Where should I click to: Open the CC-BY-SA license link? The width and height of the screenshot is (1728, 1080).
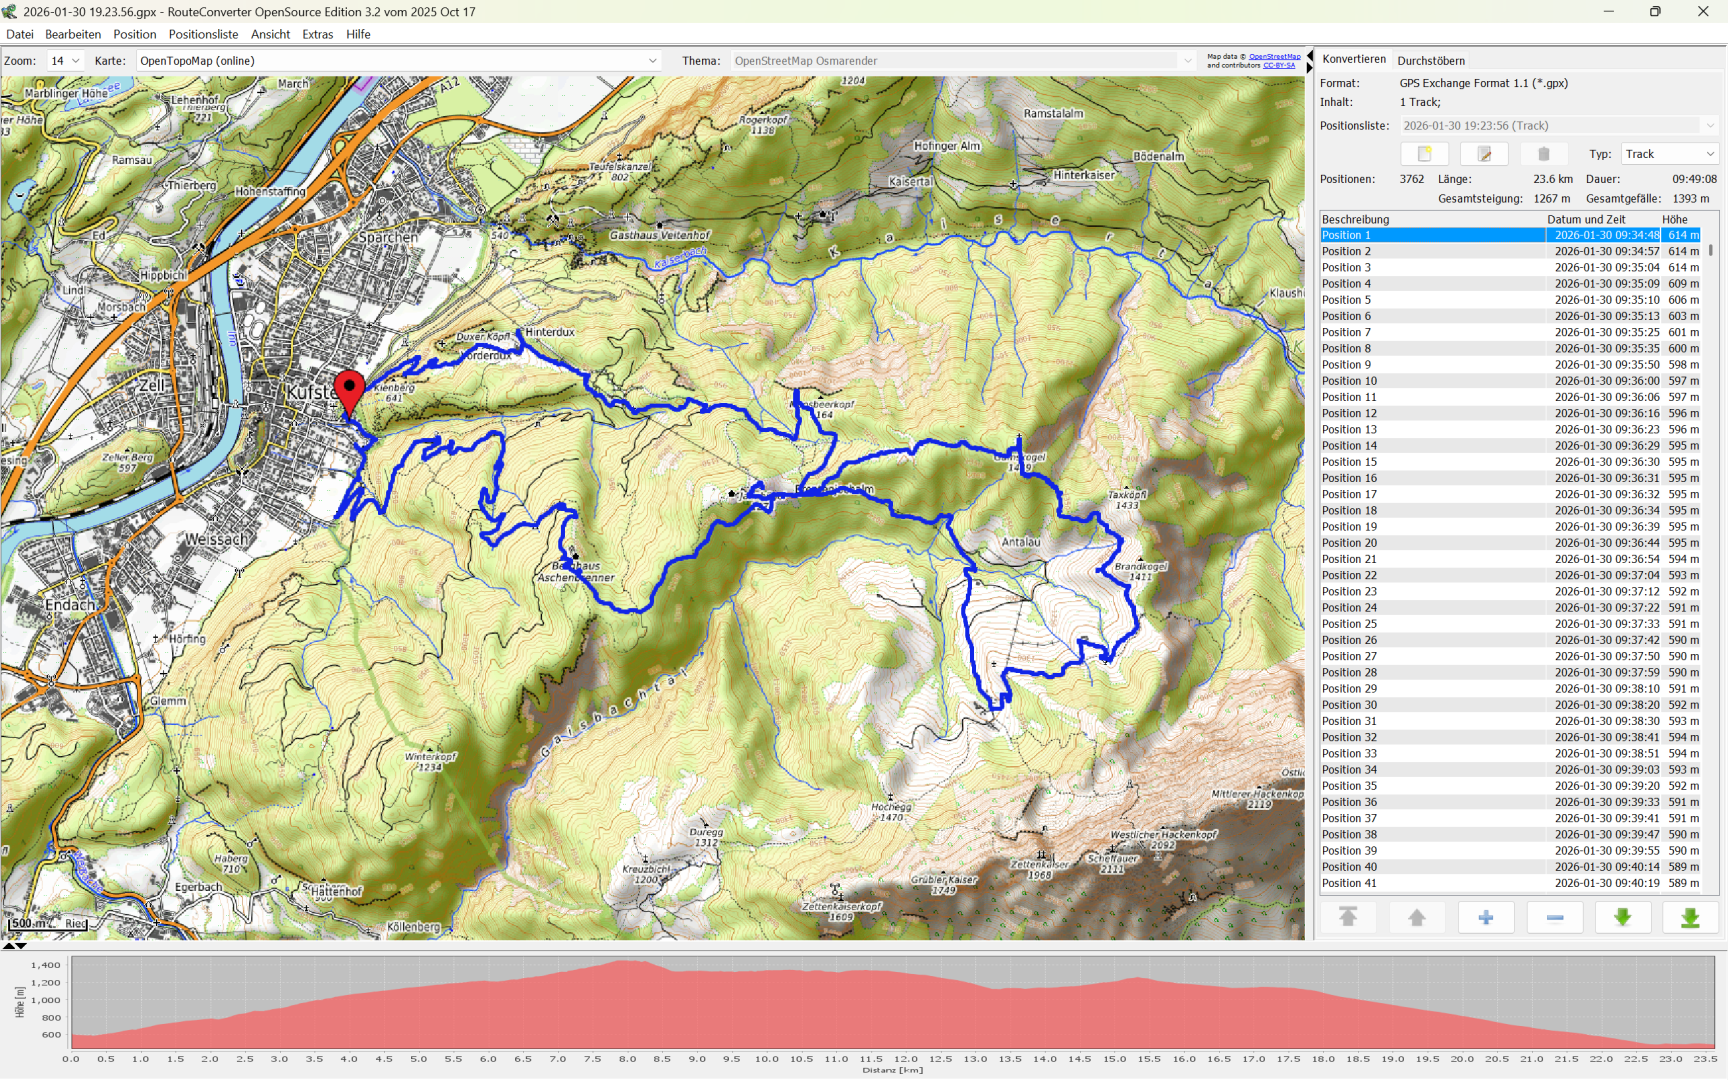(x=1278, y=65)
